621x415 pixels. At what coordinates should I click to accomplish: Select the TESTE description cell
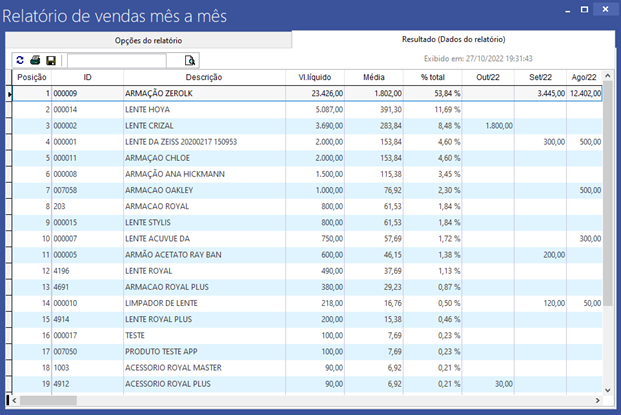click(204, 335)
